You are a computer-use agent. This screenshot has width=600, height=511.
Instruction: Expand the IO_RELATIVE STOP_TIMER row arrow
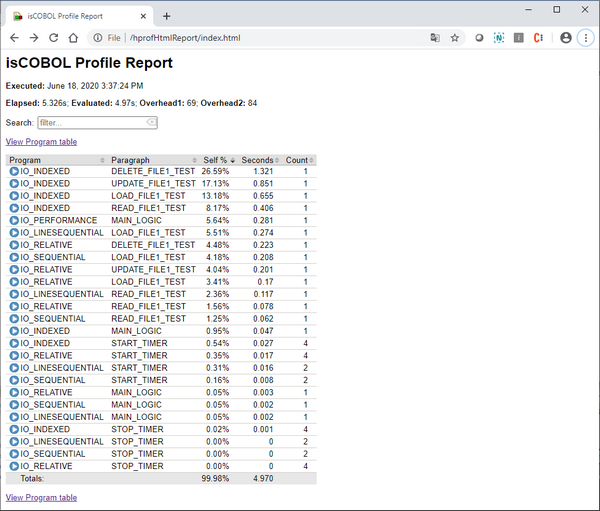14,466
